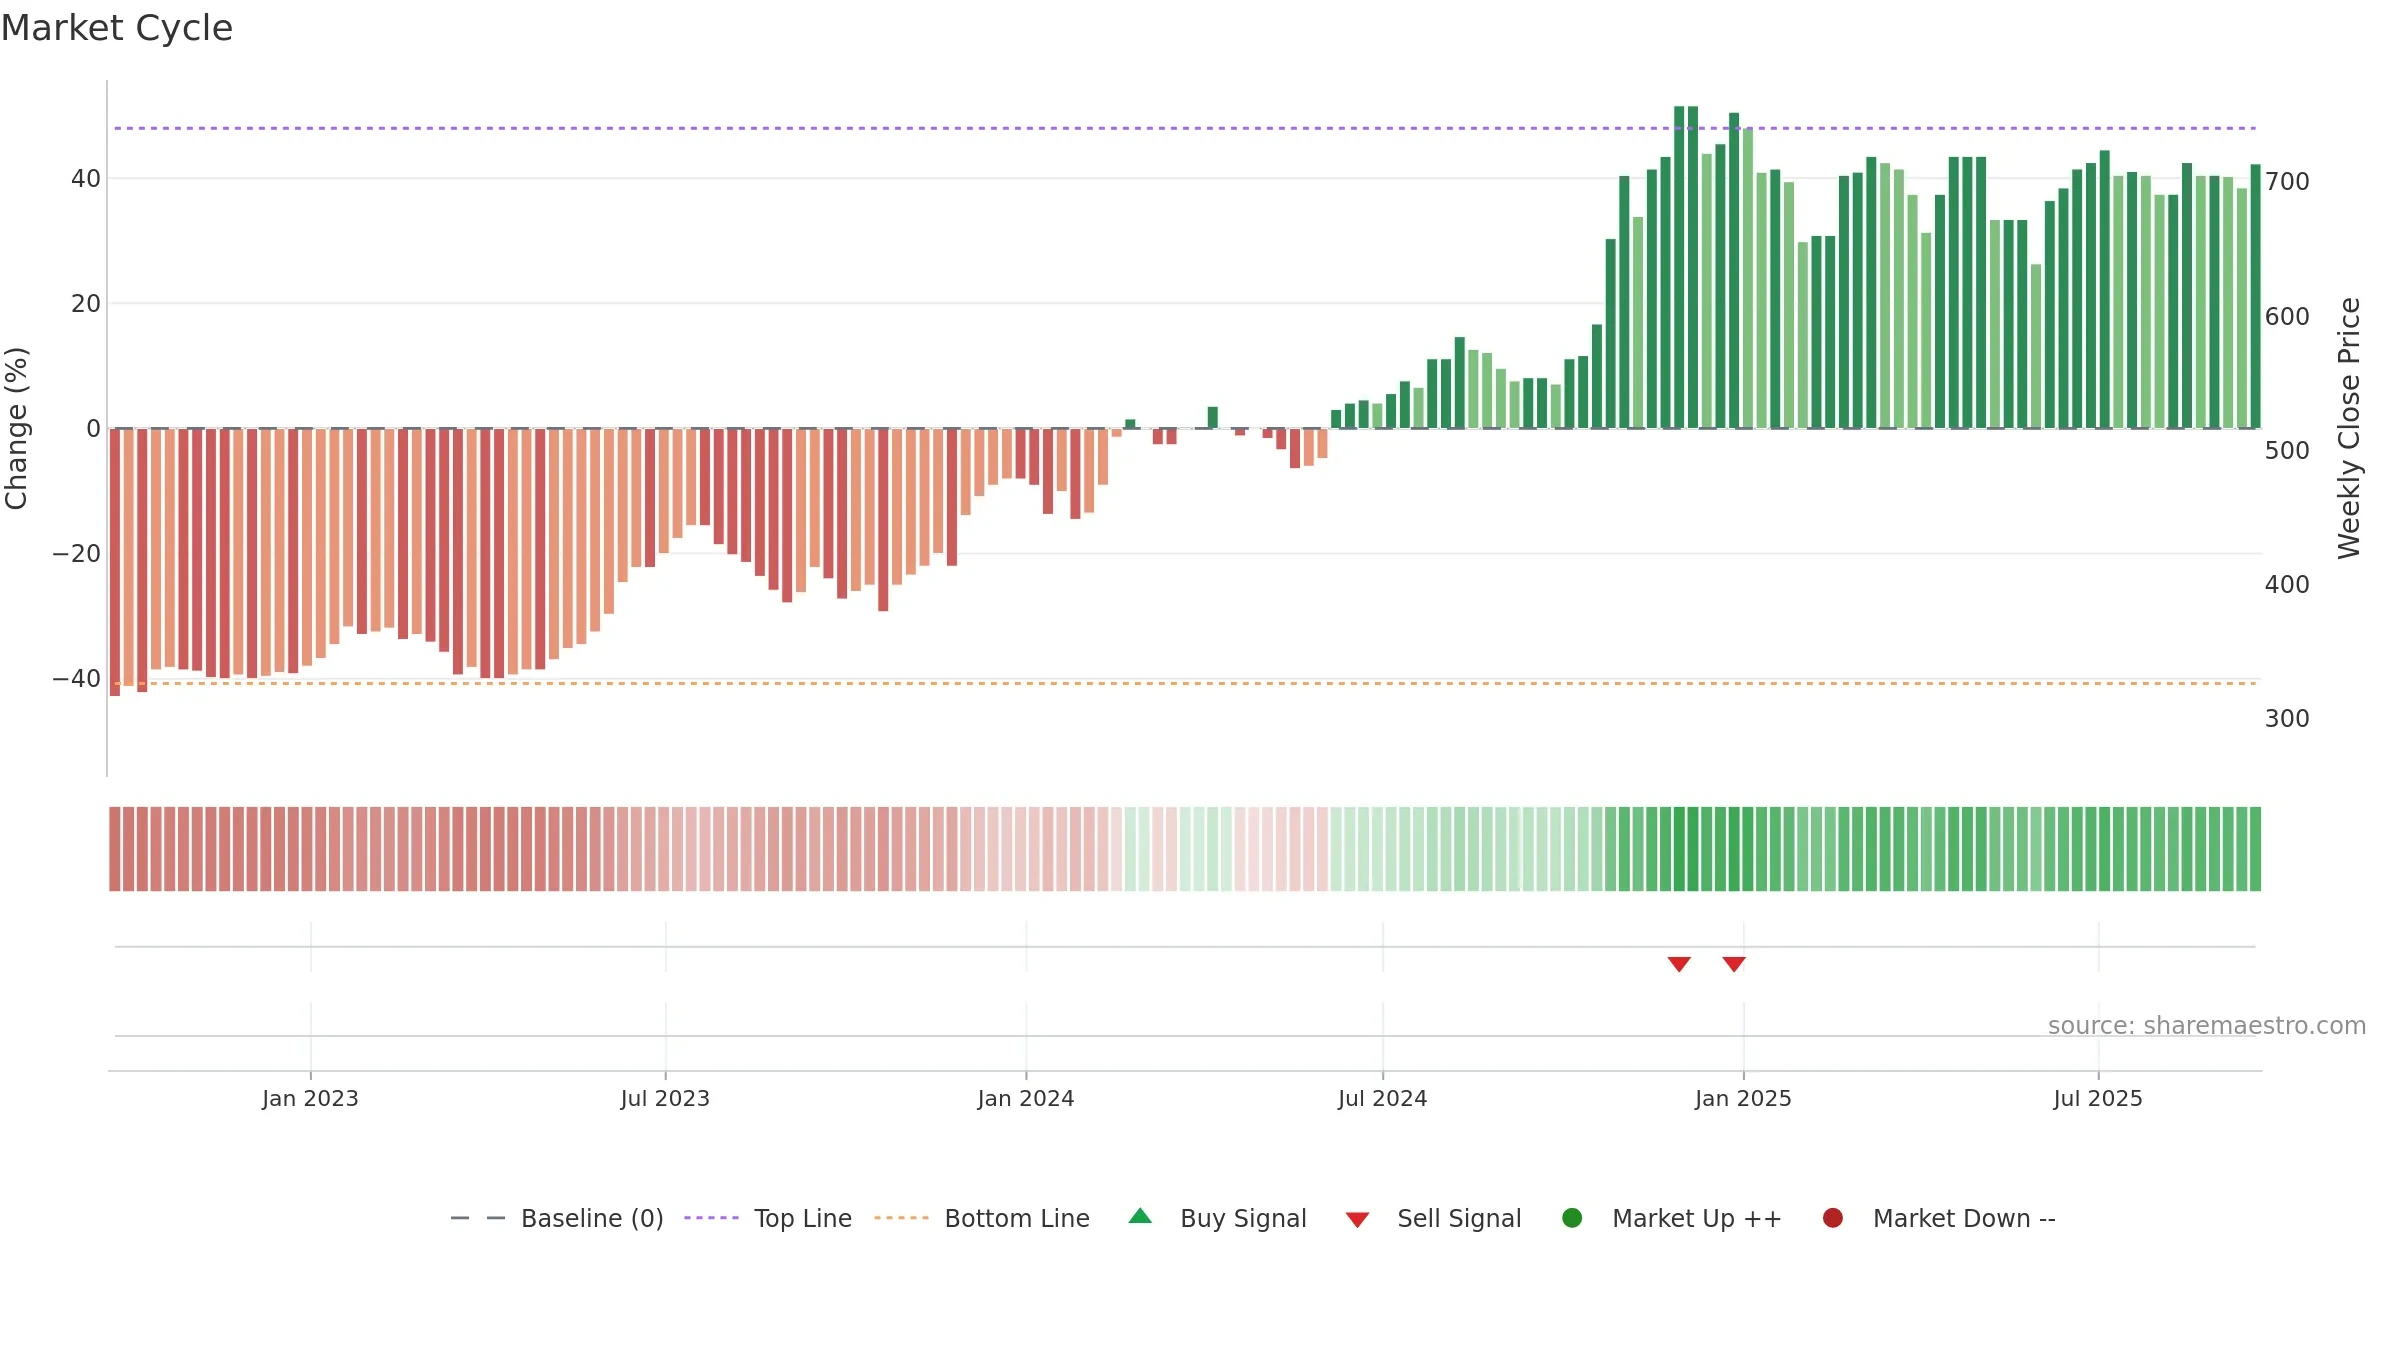Click the bright green heat strip segment at far right
This screenshot has height=1350, width=2400.
(2255, 849)
